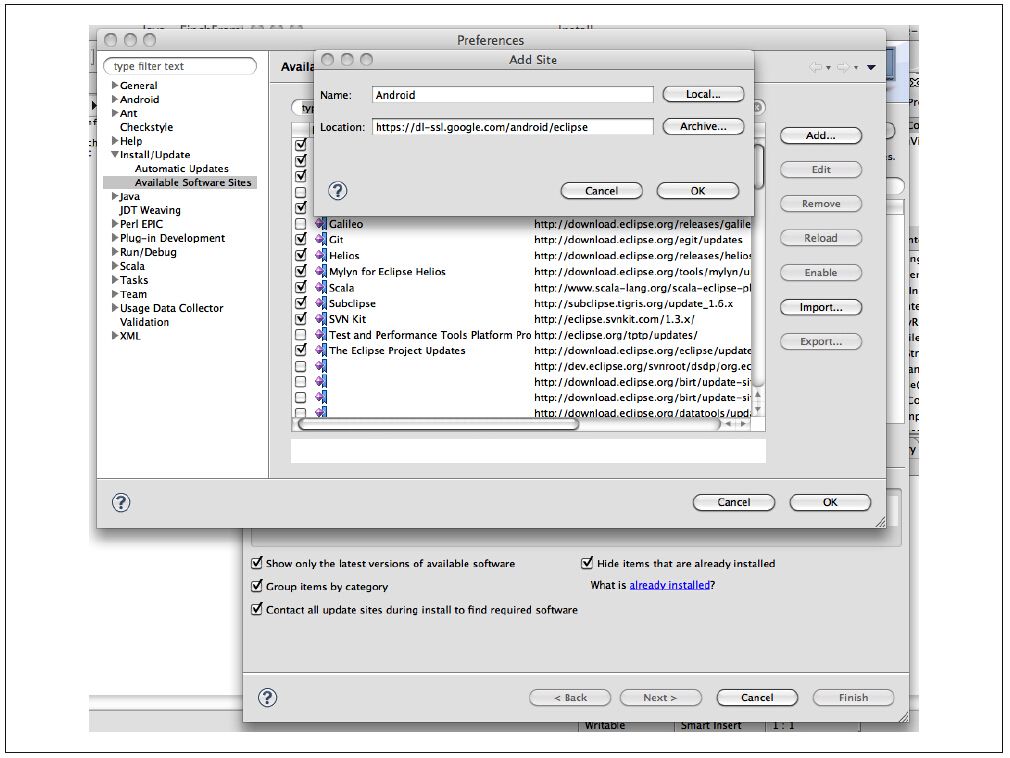Expand the General preferences node
This screenshot has width=1010, height=758.
[115, 85]
